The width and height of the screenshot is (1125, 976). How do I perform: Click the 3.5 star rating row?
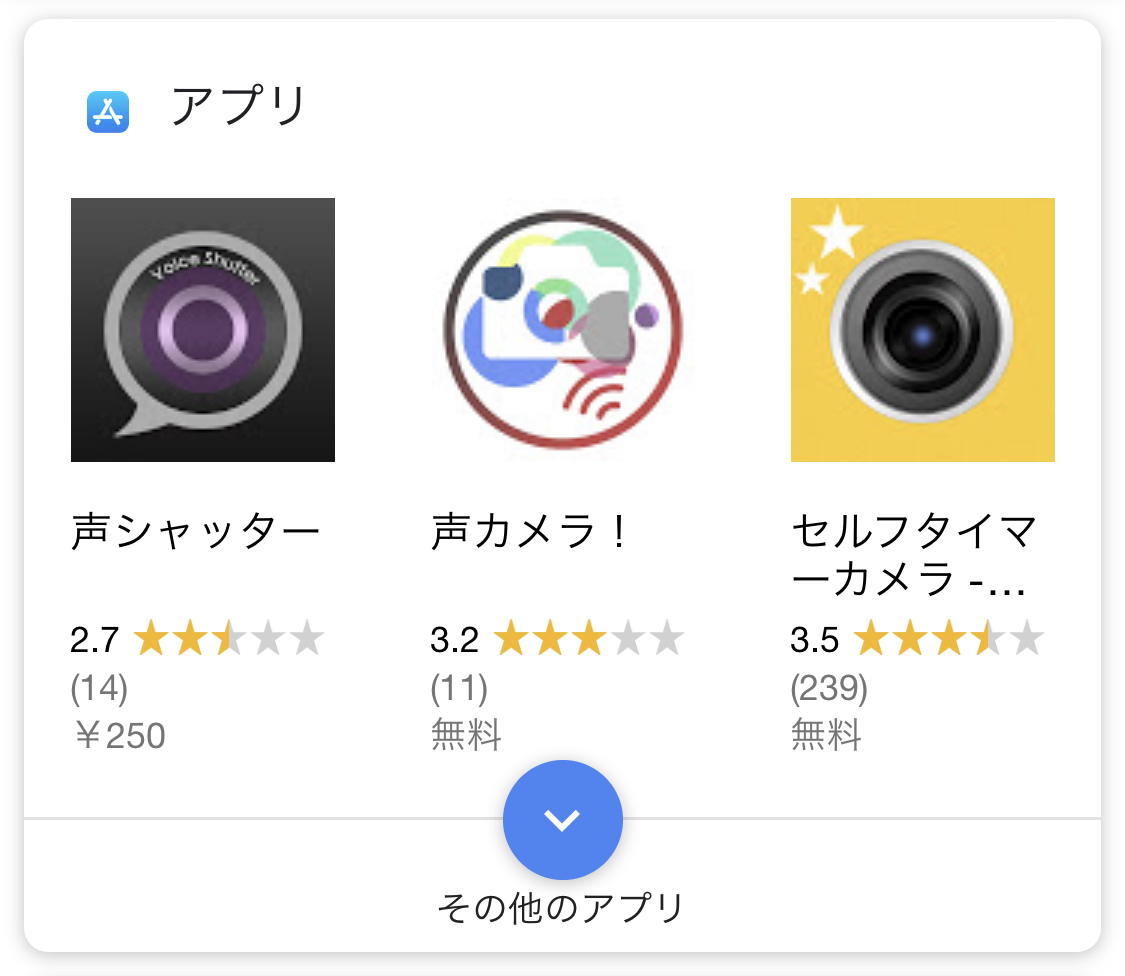[917, 638]
